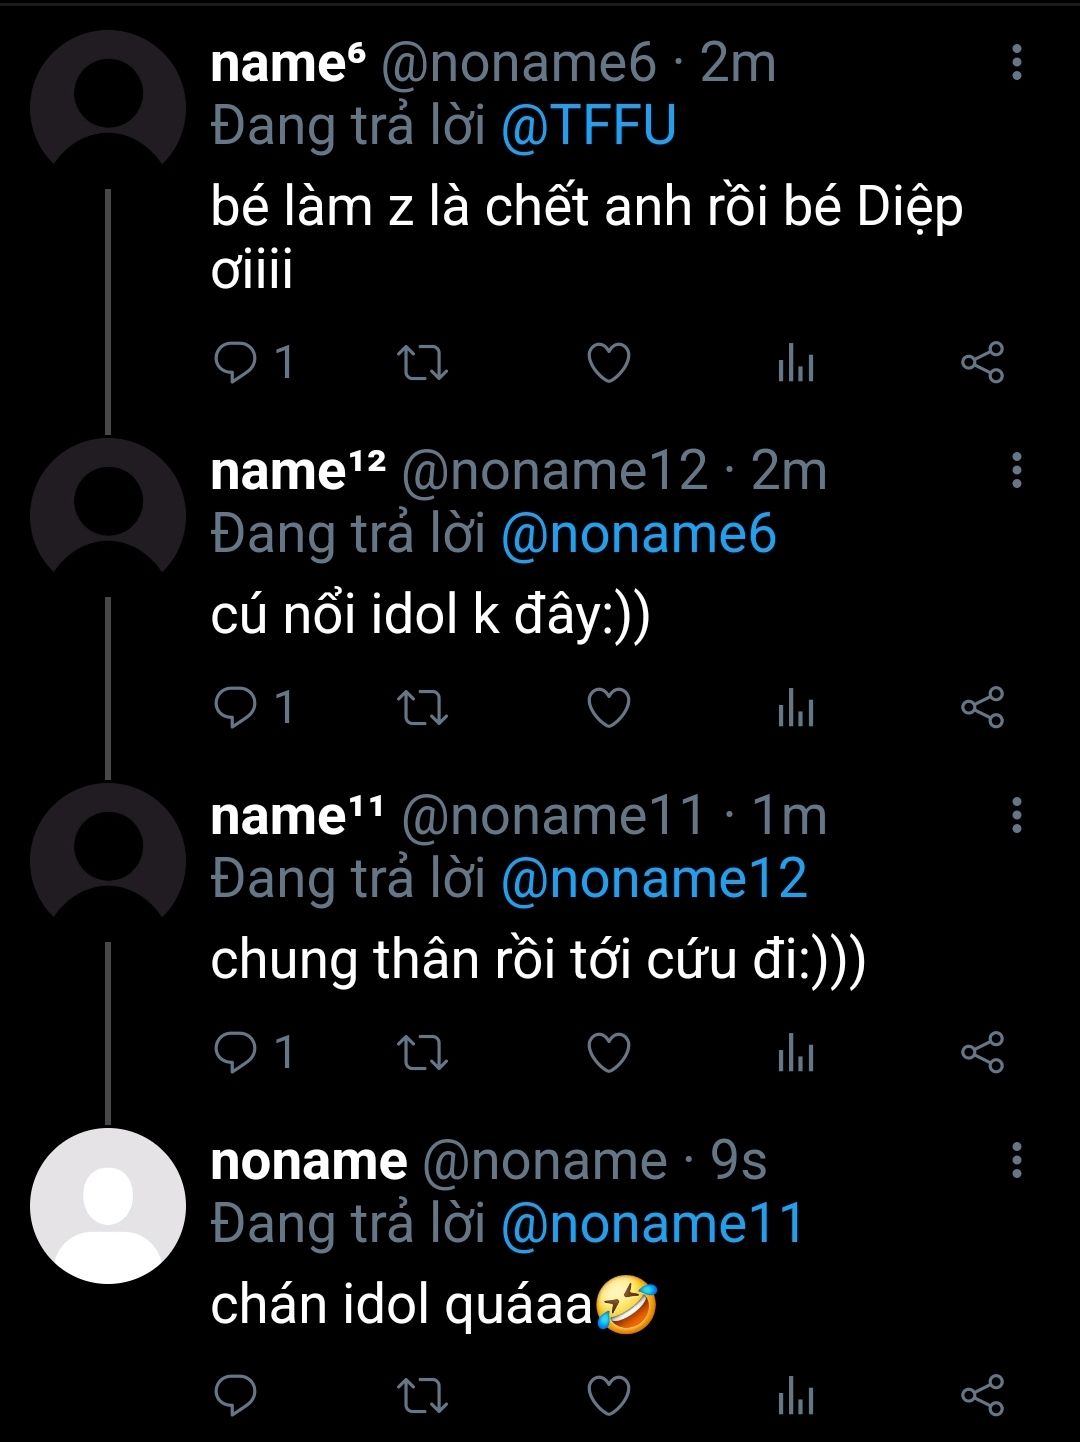The image size is (1080, 1442).
Task: Open the white profile avatar of noname
Action: pos(108,1205)
